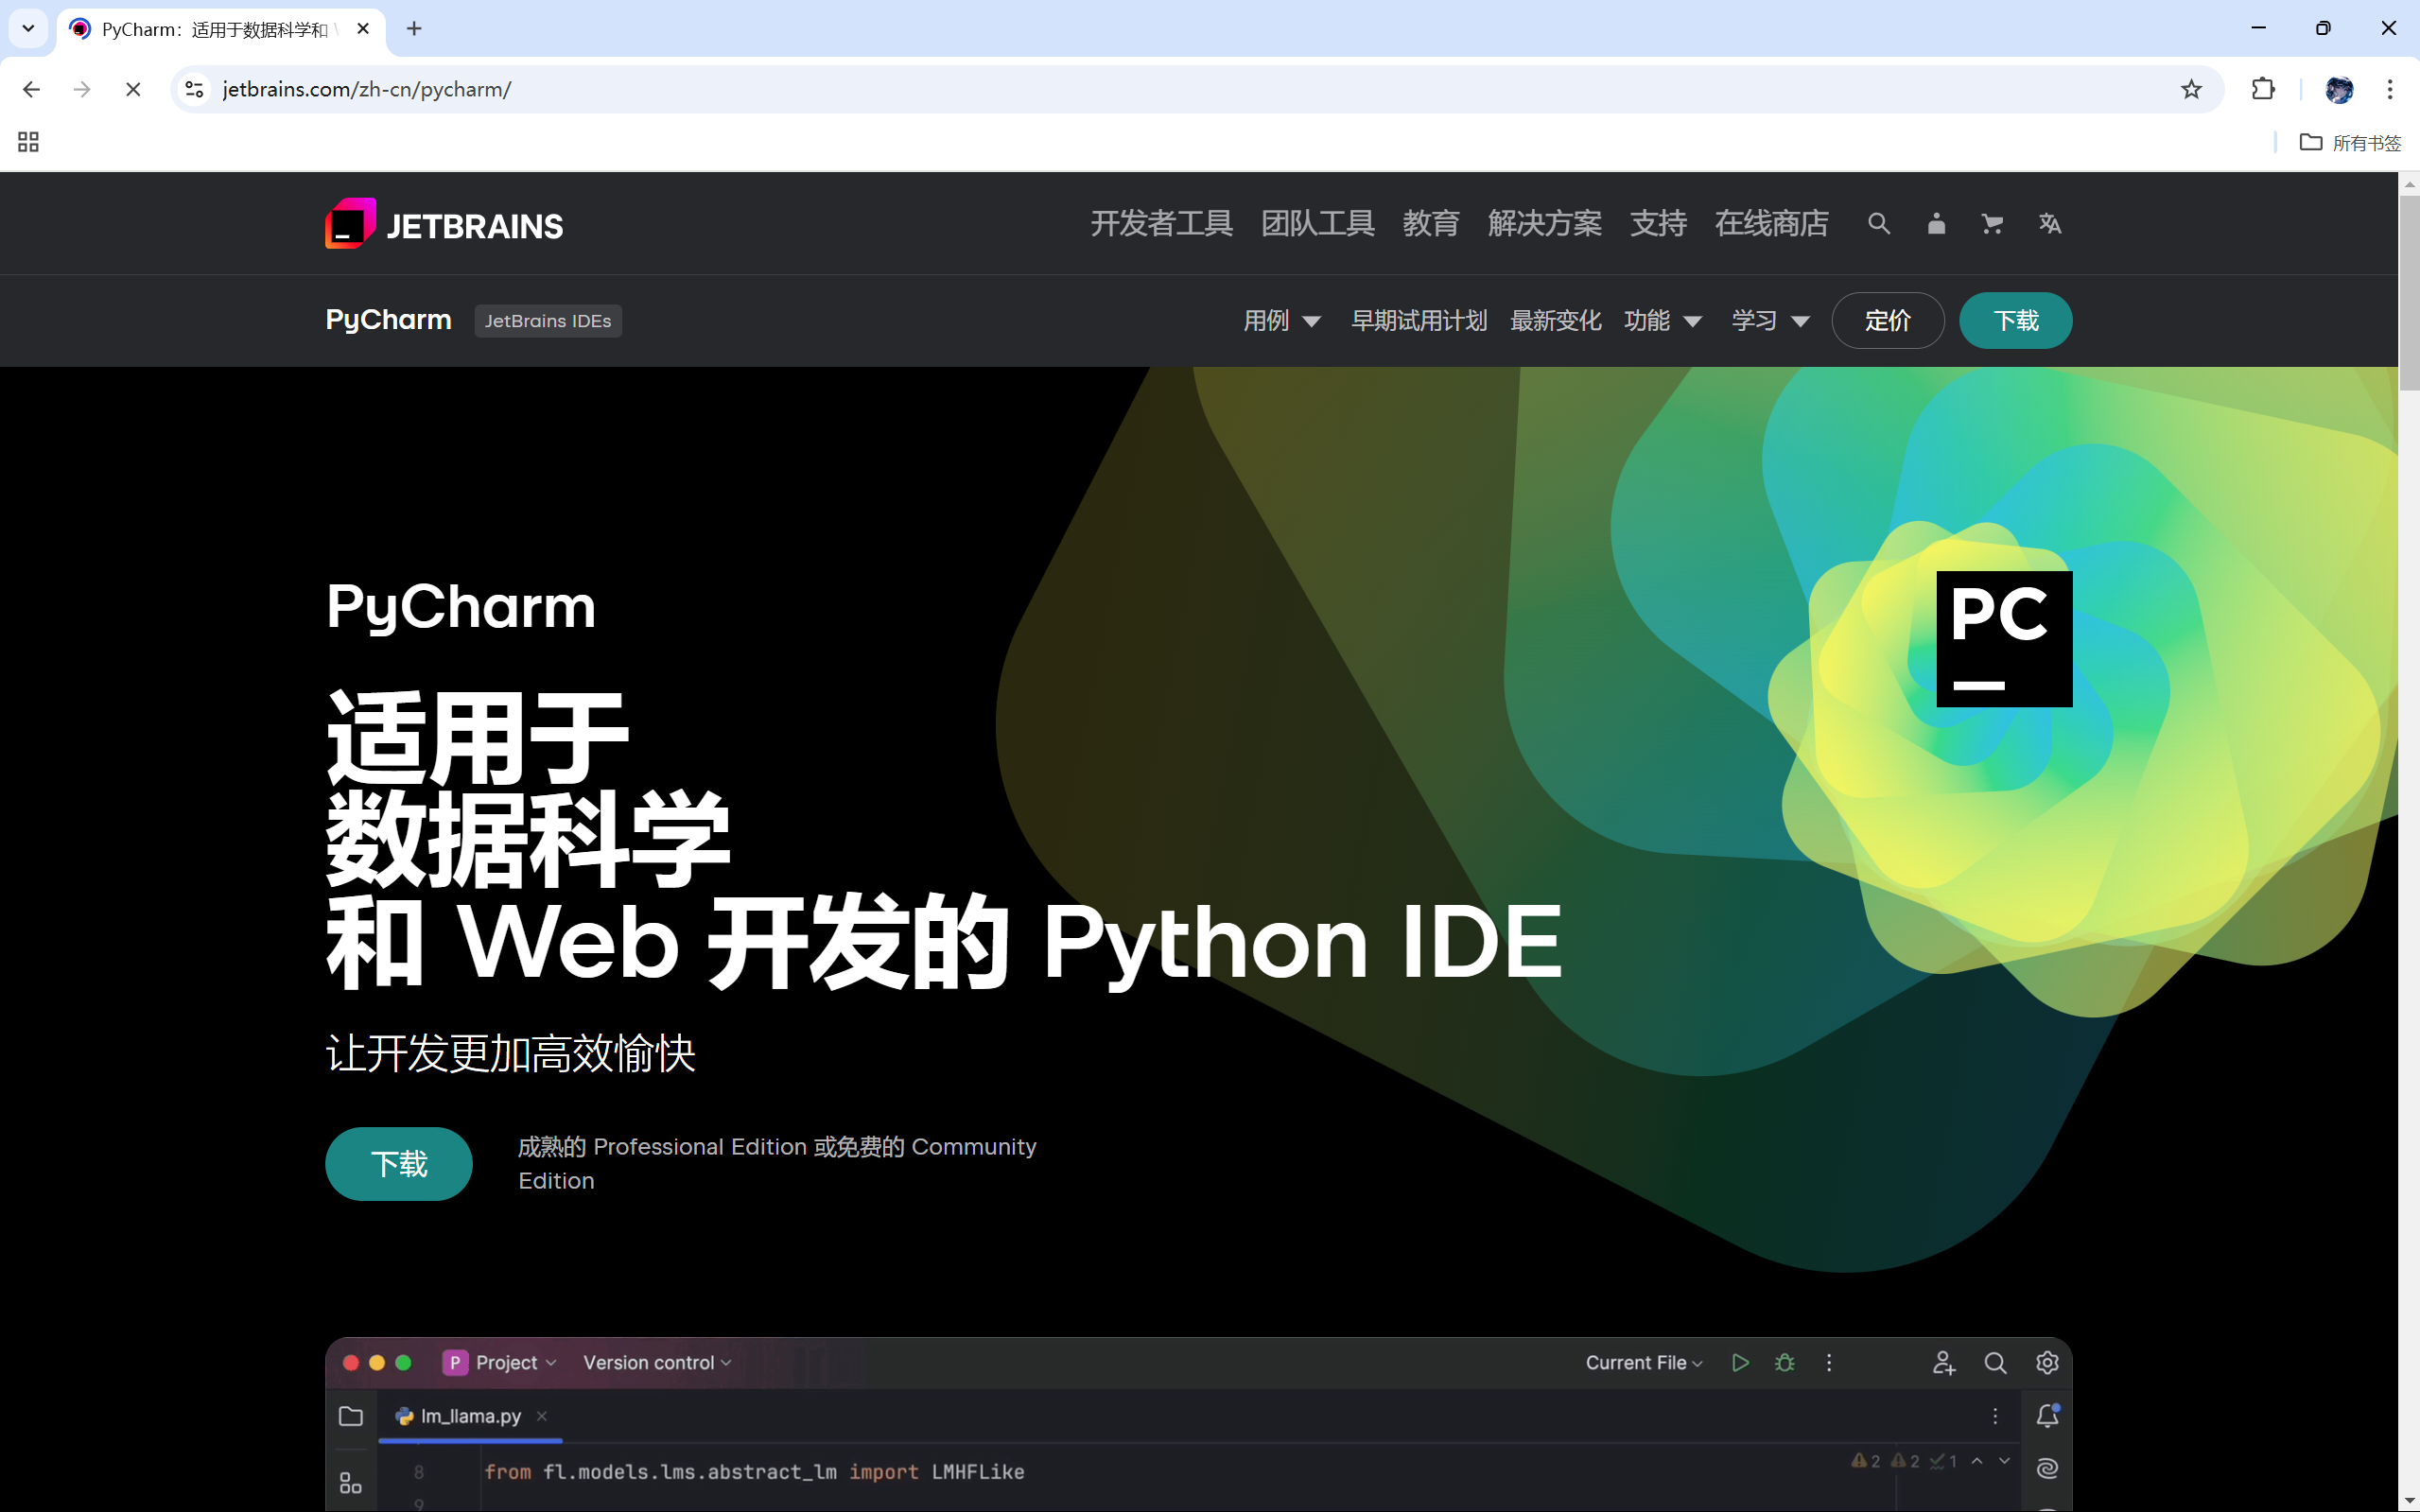Click the 定价 pricing button

(1888, 321)
